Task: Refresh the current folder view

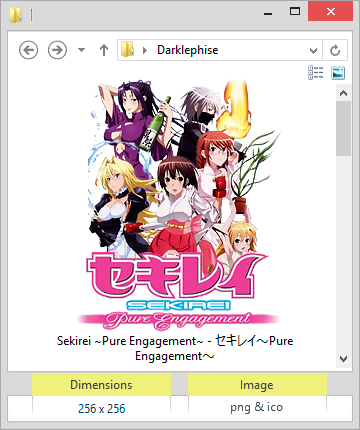Action: pos(335,50)
